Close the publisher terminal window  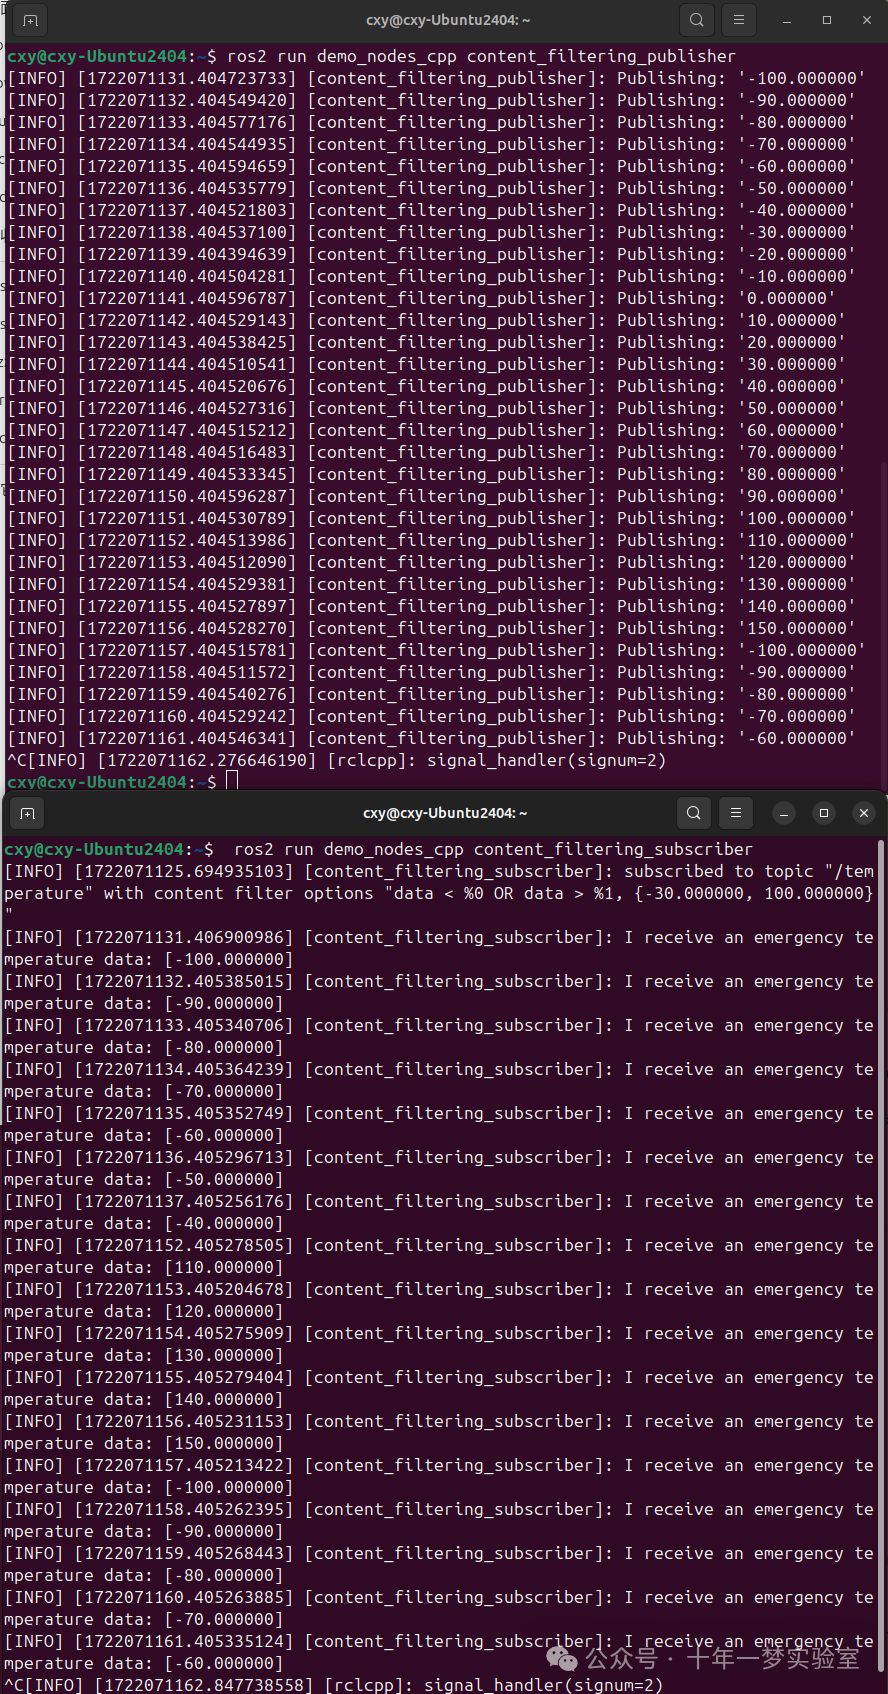pyautogui.click(x=867, y=20)
